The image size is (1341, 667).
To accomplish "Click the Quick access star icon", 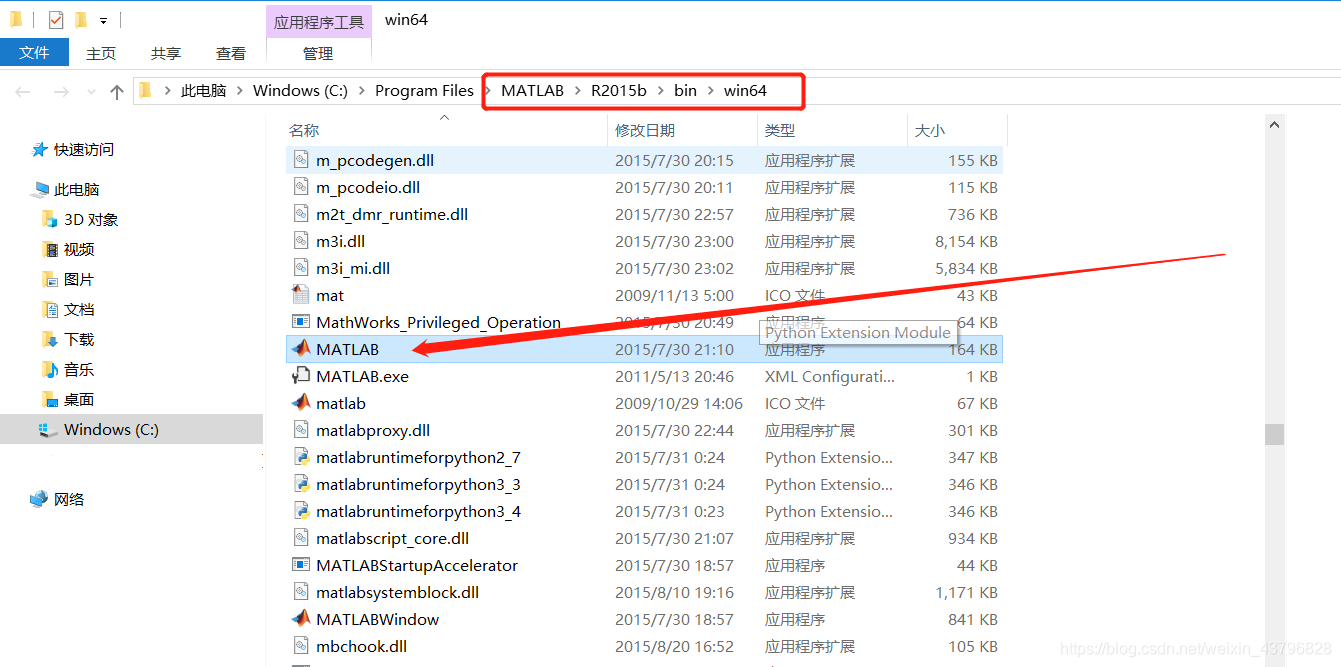I will [x=40, y=149].
